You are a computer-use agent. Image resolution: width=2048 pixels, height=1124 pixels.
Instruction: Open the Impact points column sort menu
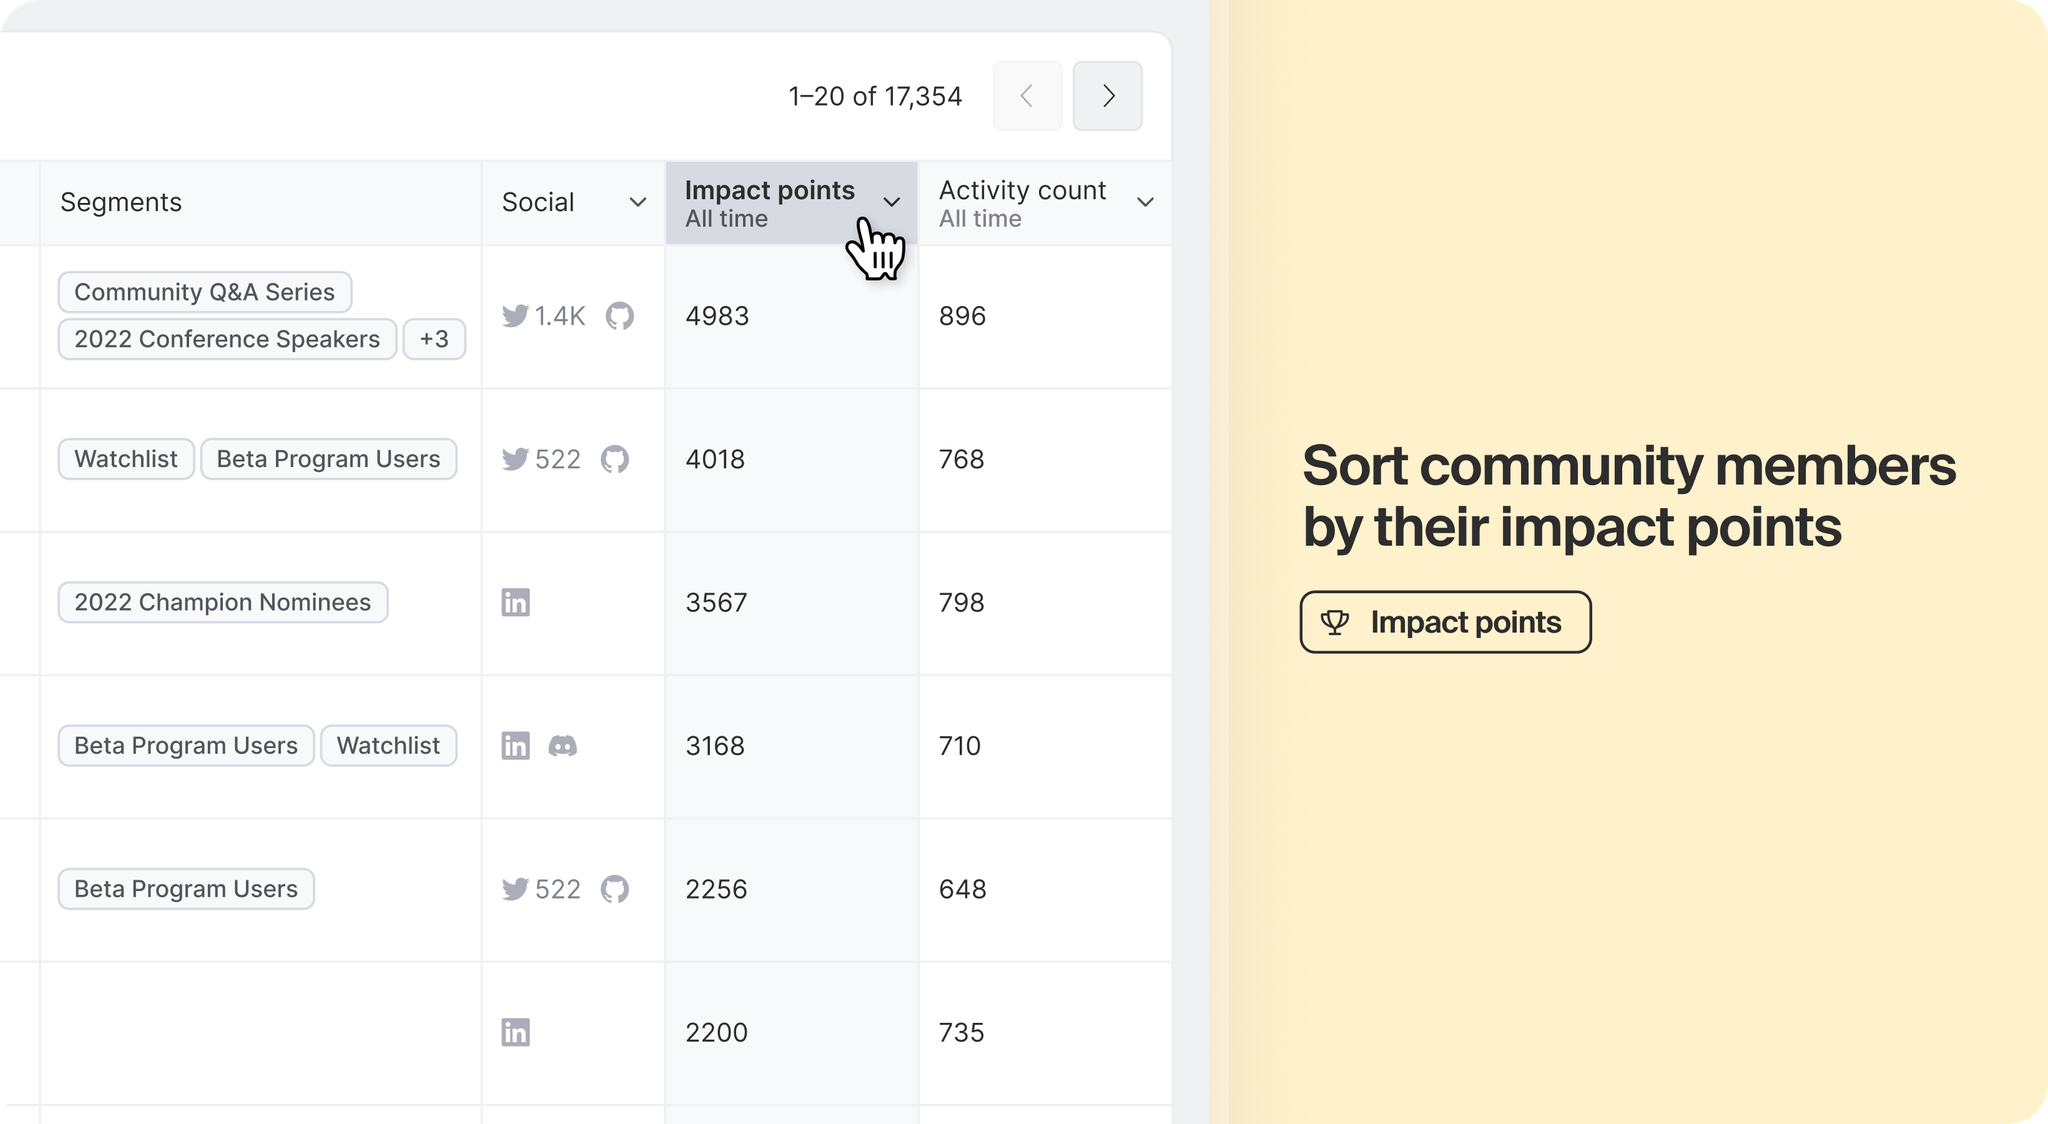pyautogui.click(x=891, y=203)
